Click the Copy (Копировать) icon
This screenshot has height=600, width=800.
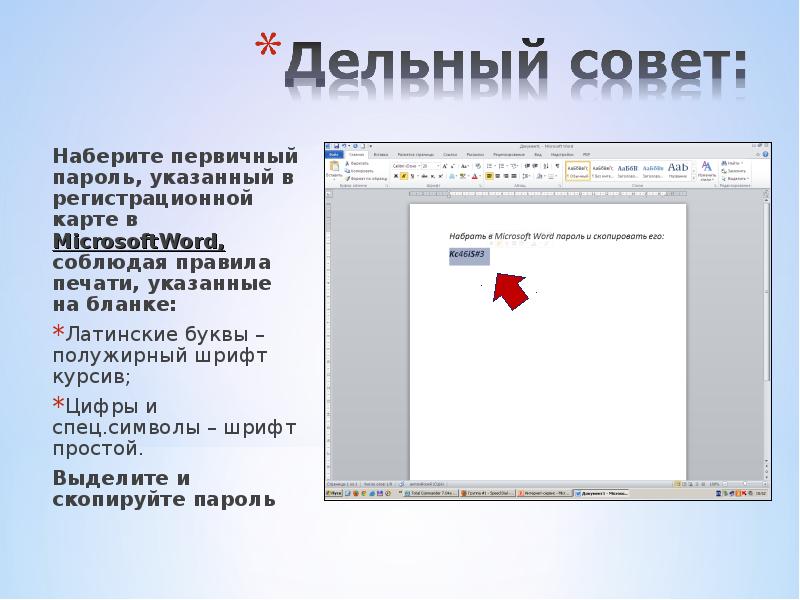(347, 171)
